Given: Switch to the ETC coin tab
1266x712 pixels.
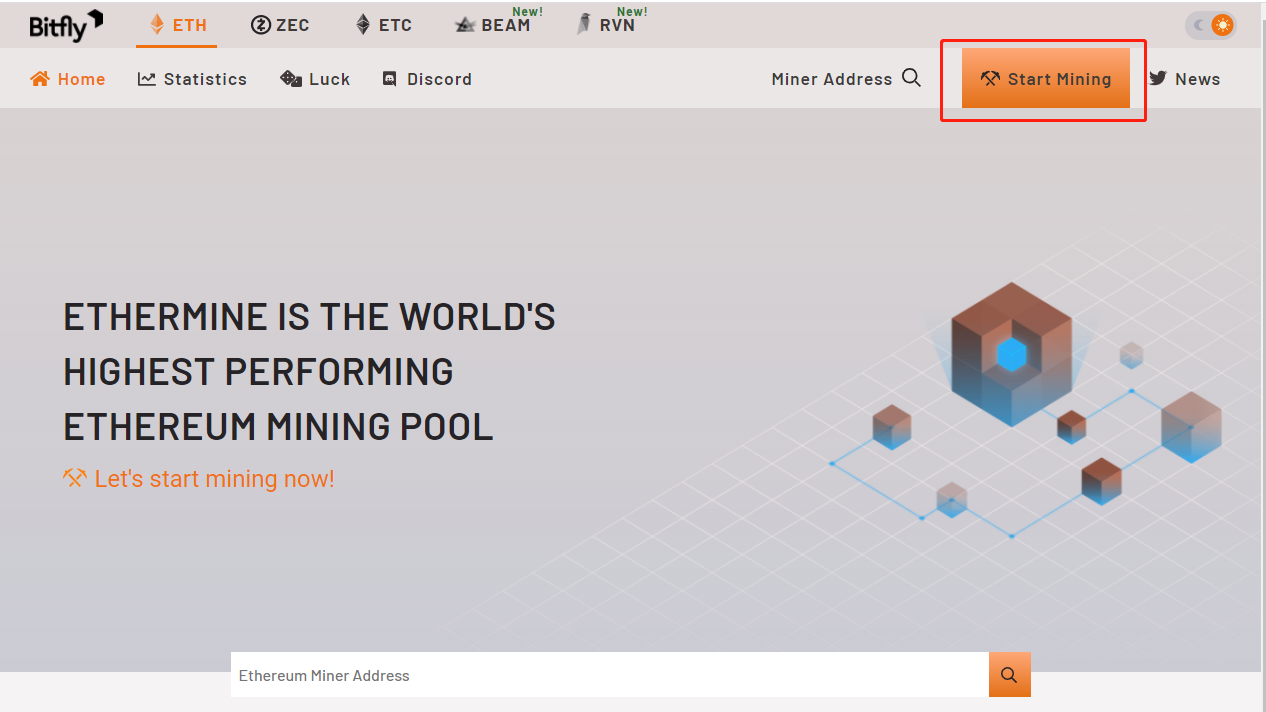Looking at the screenshot, I should [384, 25].
